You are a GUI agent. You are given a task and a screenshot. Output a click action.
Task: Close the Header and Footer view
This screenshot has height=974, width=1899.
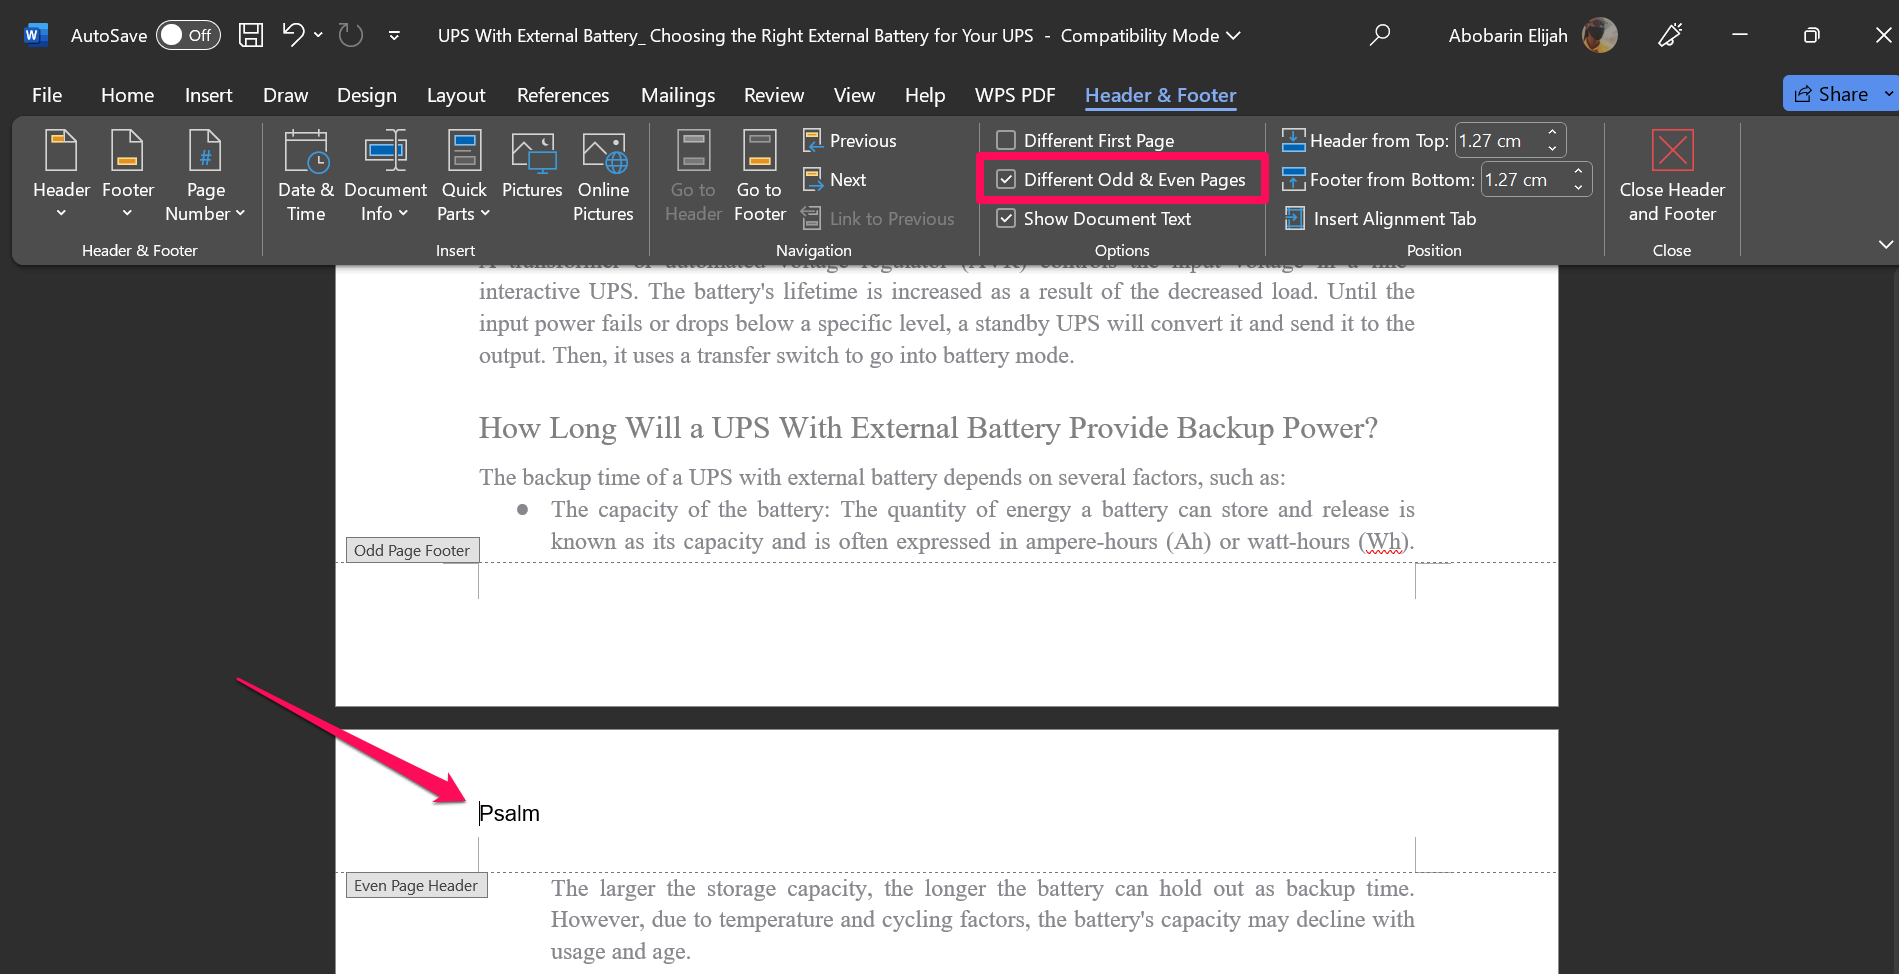[1671, 180]
